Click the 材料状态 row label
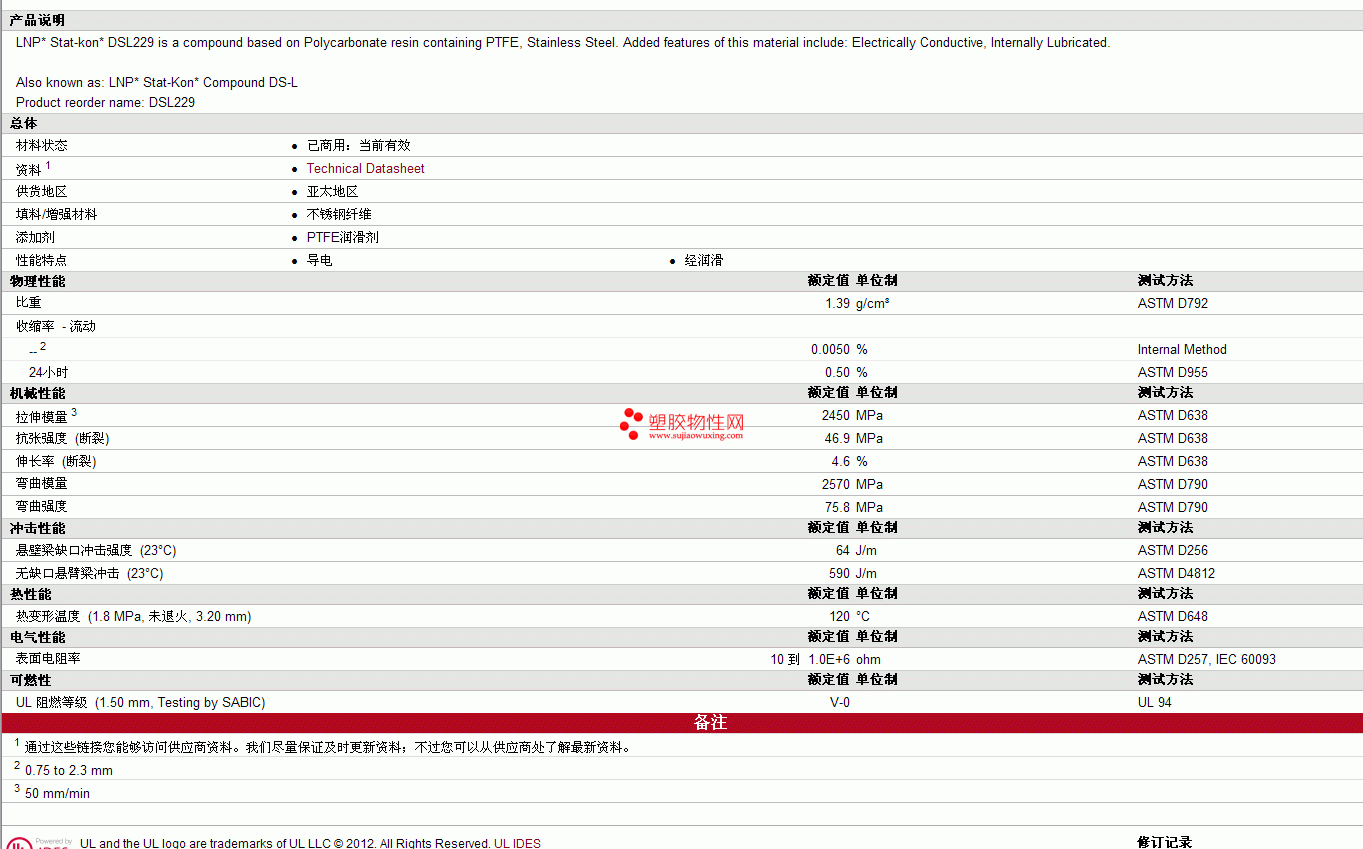 click(x=42, y=146)
